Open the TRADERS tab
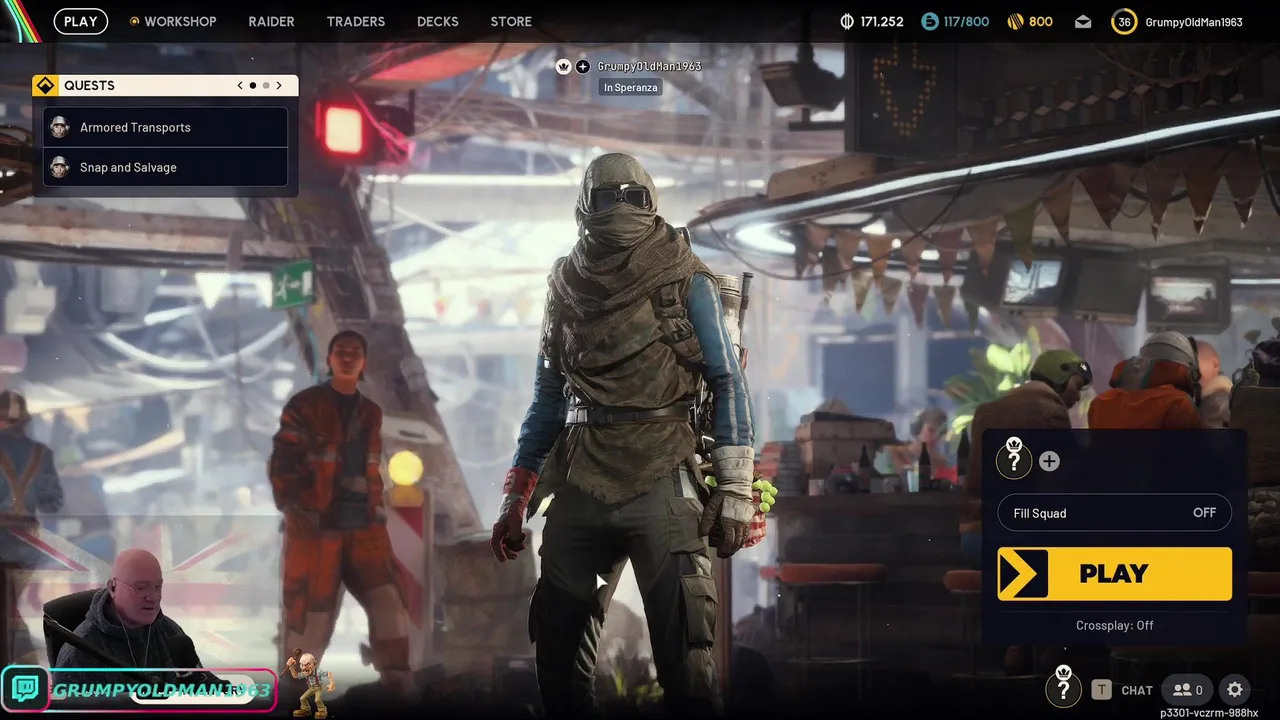This screenshot has width=1280, height=720. click(x=356, y=21)
